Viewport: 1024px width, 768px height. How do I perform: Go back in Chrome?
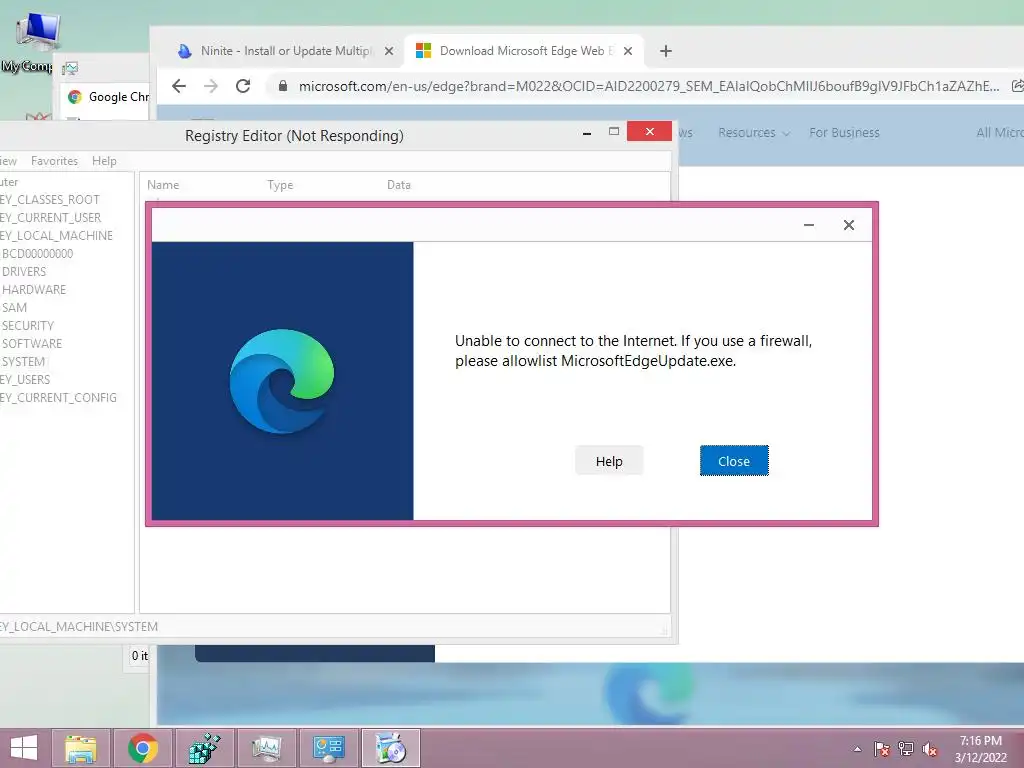(179, 86)
